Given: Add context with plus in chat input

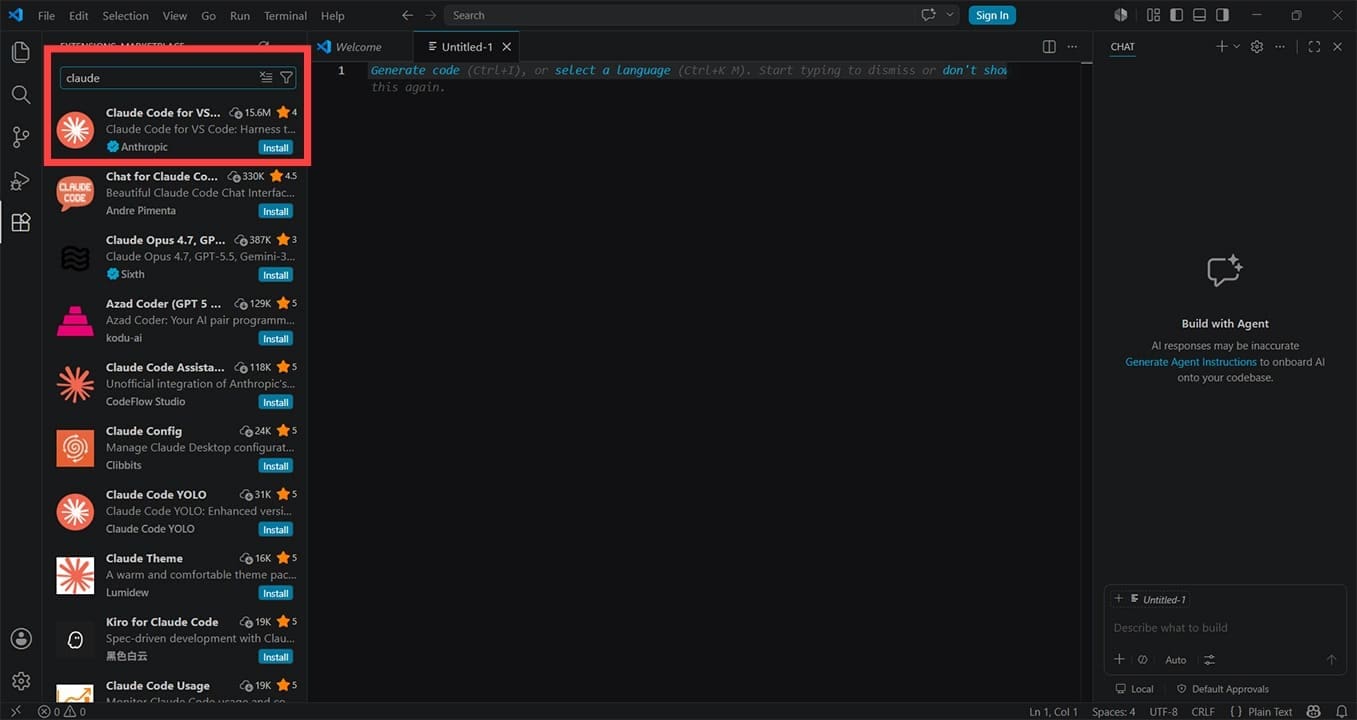Looking at the screenshot, I should click(x=1119, y=659).
